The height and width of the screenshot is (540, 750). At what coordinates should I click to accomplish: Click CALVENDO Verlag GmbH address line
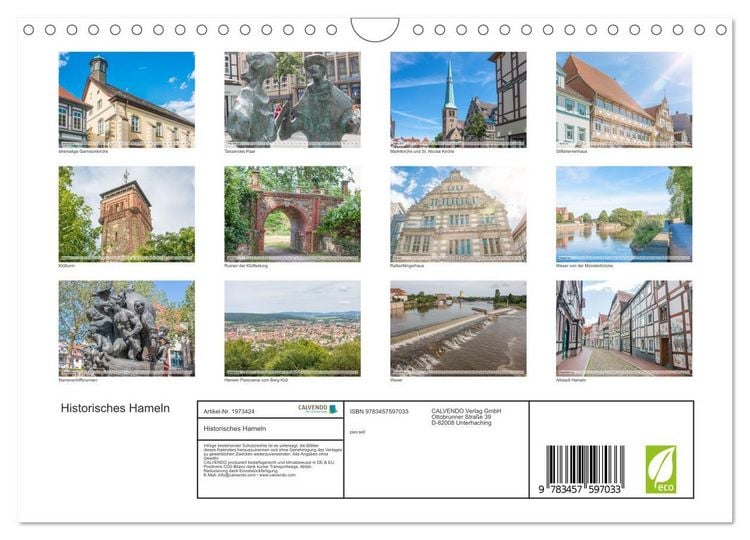pyautogui.click(x=466, y=411)
